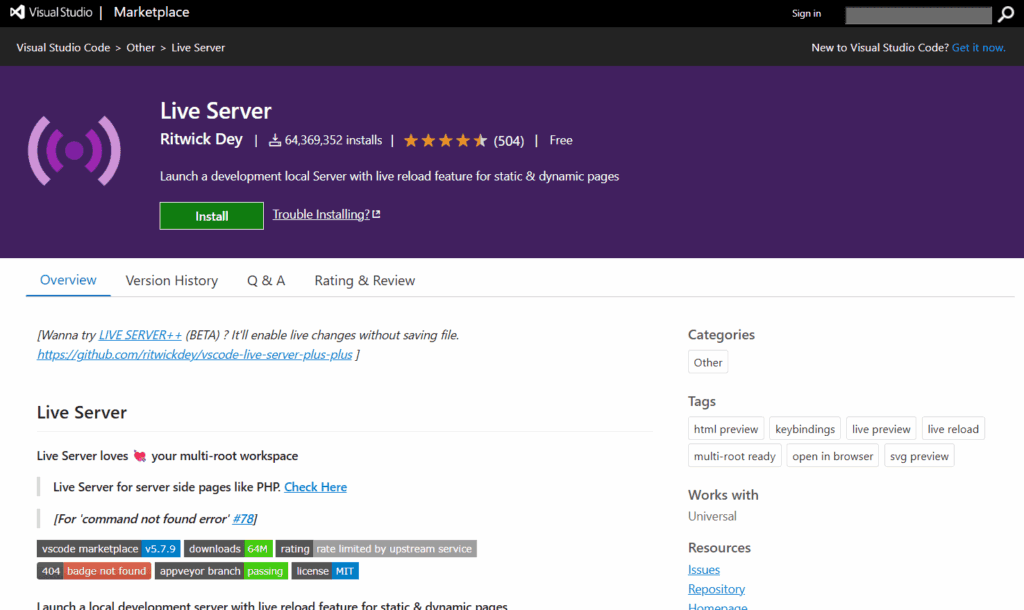The height and width of the screenshot is (610, 1024).
Task: Click the Live Server page title
Action: (216, 111)
